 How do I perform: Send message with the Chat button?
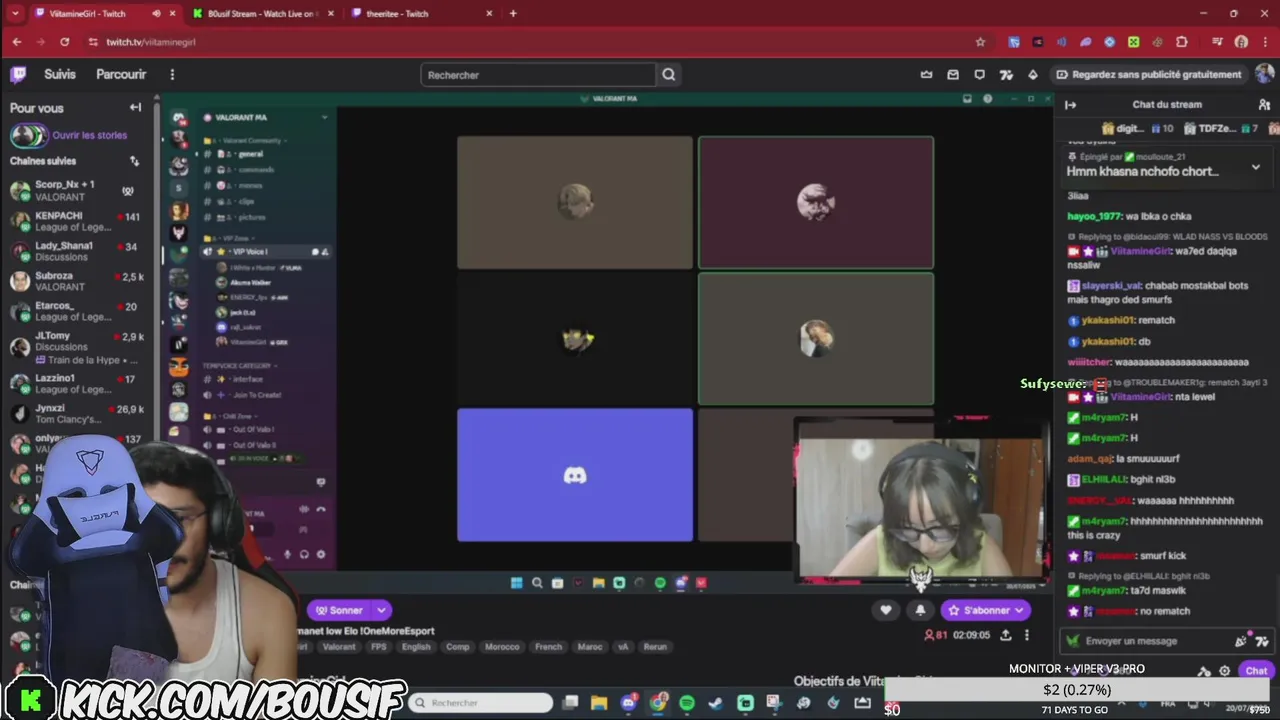click(1256, 671)
